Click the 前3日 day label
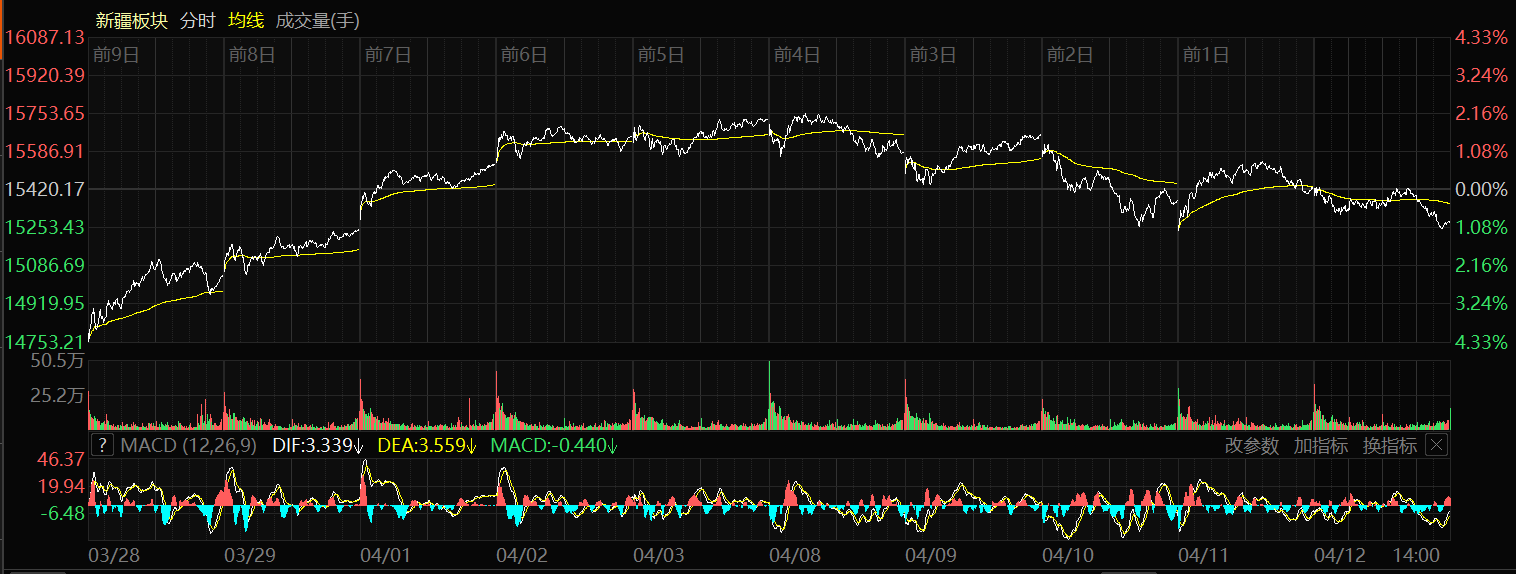 tap(932, 55)
